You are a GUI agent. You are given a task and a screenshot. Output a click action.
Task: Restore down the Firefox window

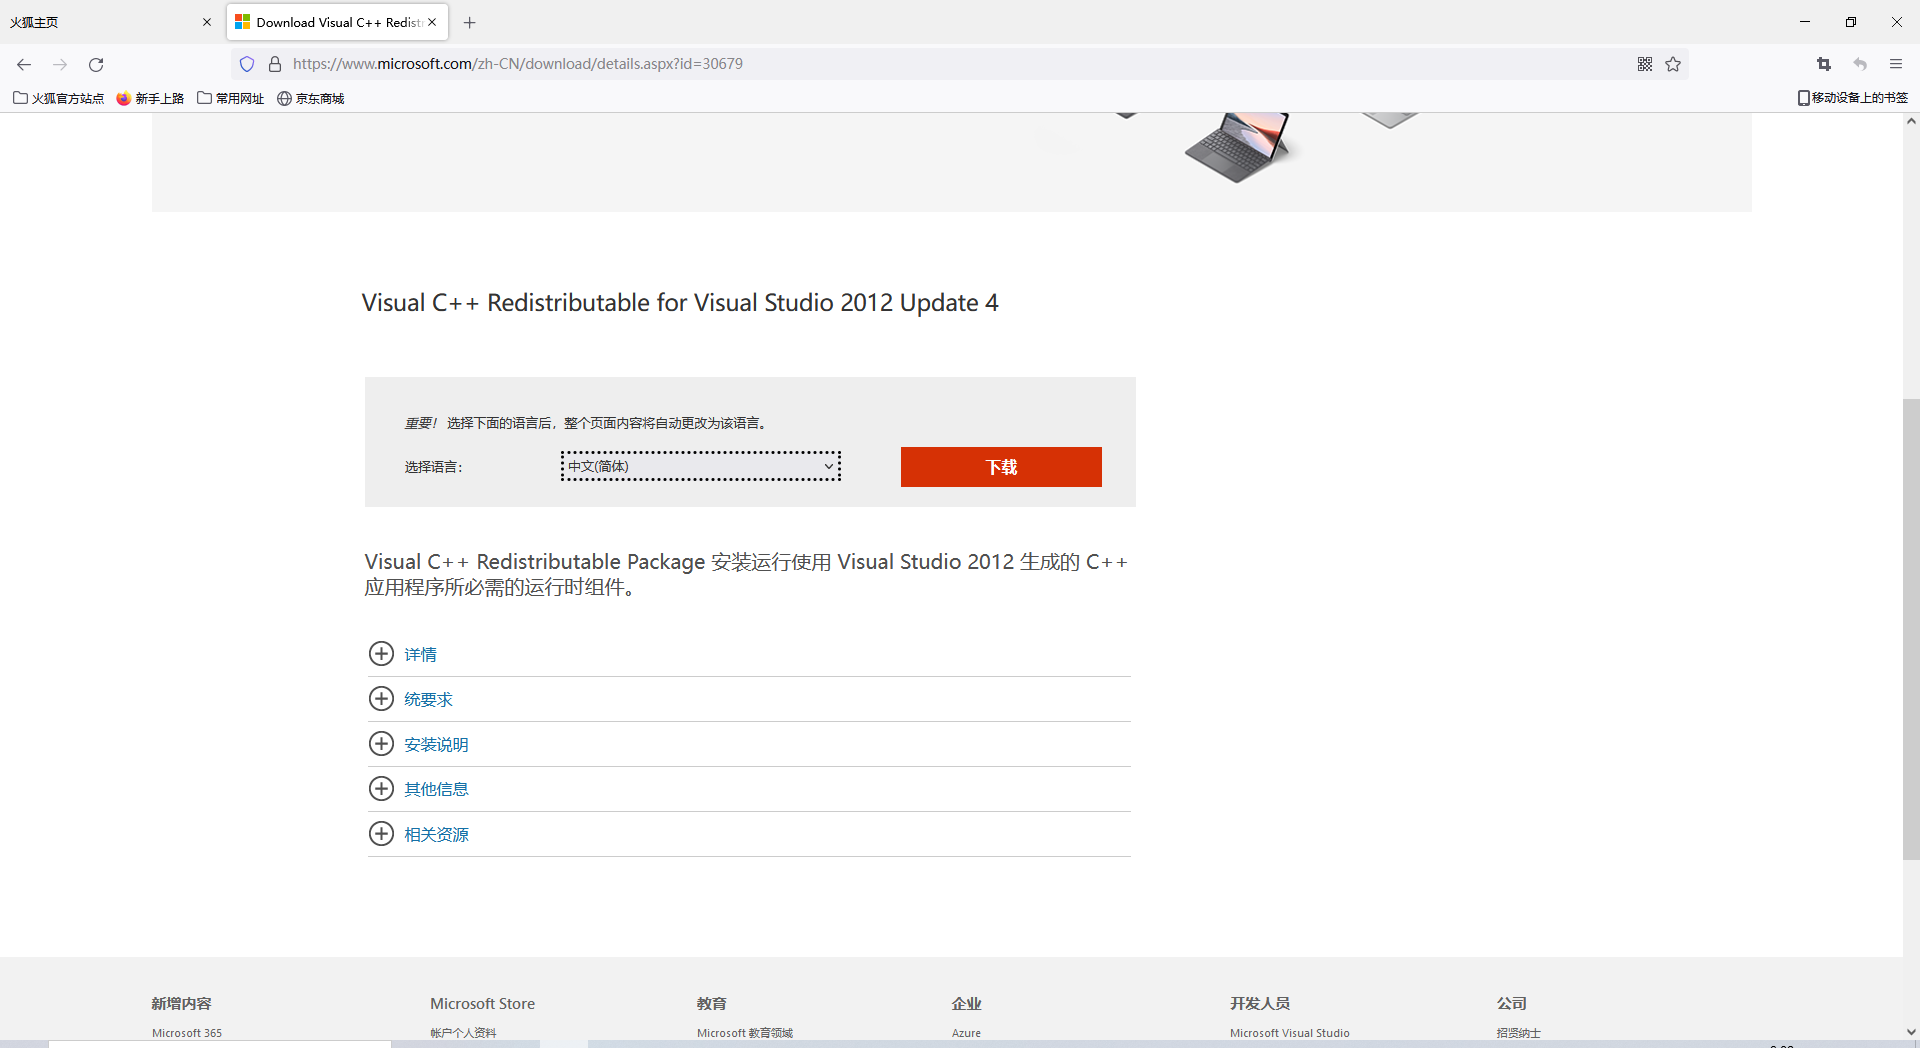[1851, 22]
